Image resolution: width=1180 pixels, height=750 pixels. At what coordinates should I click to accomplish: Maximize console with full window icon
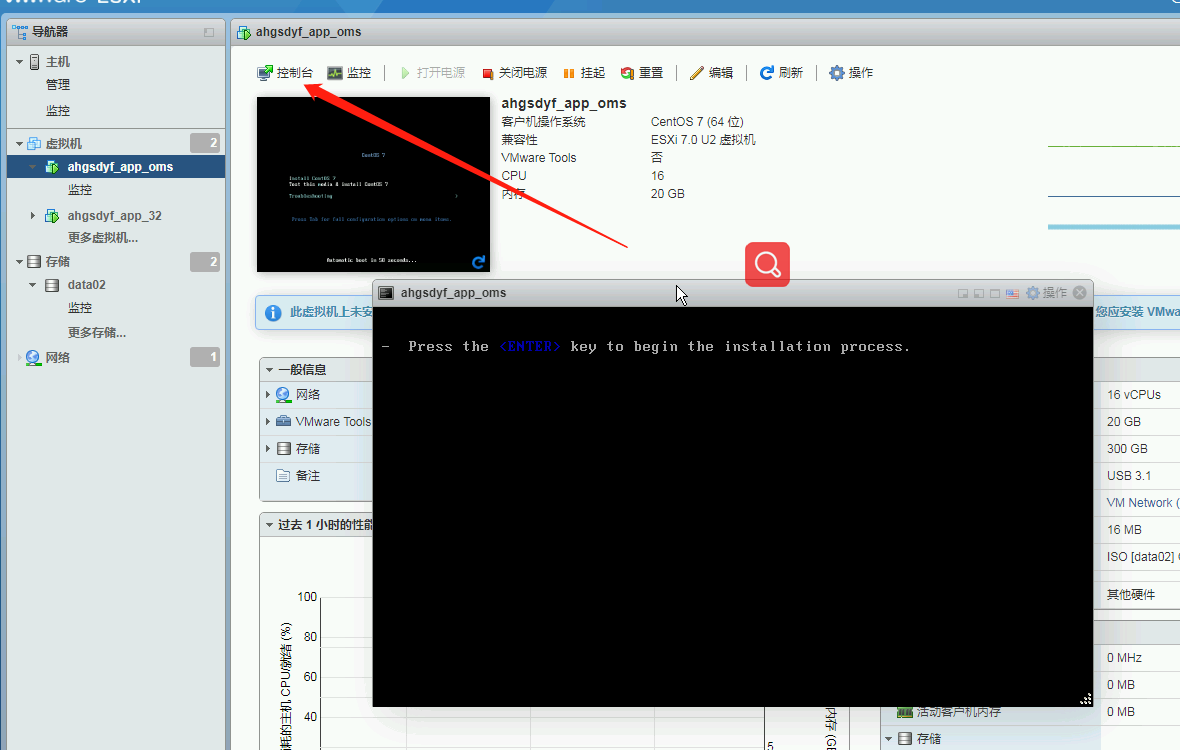tap(995, 293)
